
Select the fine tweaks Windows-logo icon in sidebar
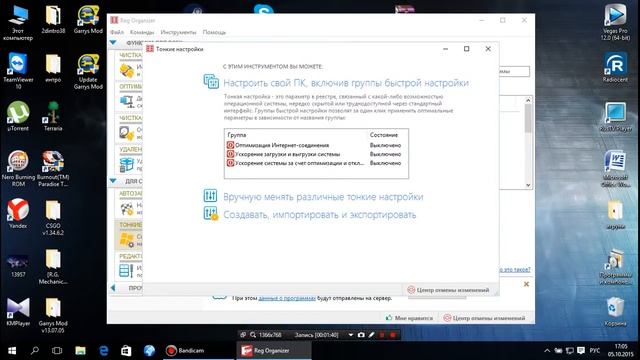[x=127, y=240]
